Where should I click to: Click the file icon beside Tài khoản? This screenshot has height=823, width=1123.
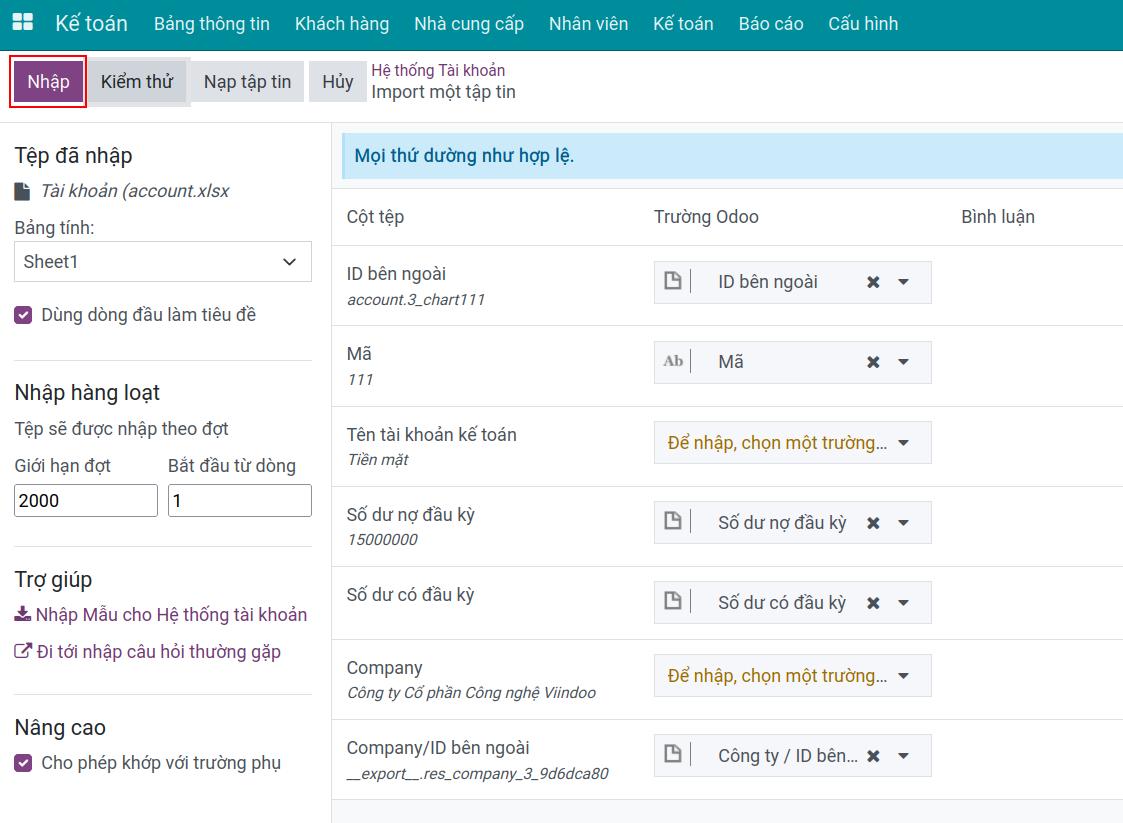pos(22,191)
